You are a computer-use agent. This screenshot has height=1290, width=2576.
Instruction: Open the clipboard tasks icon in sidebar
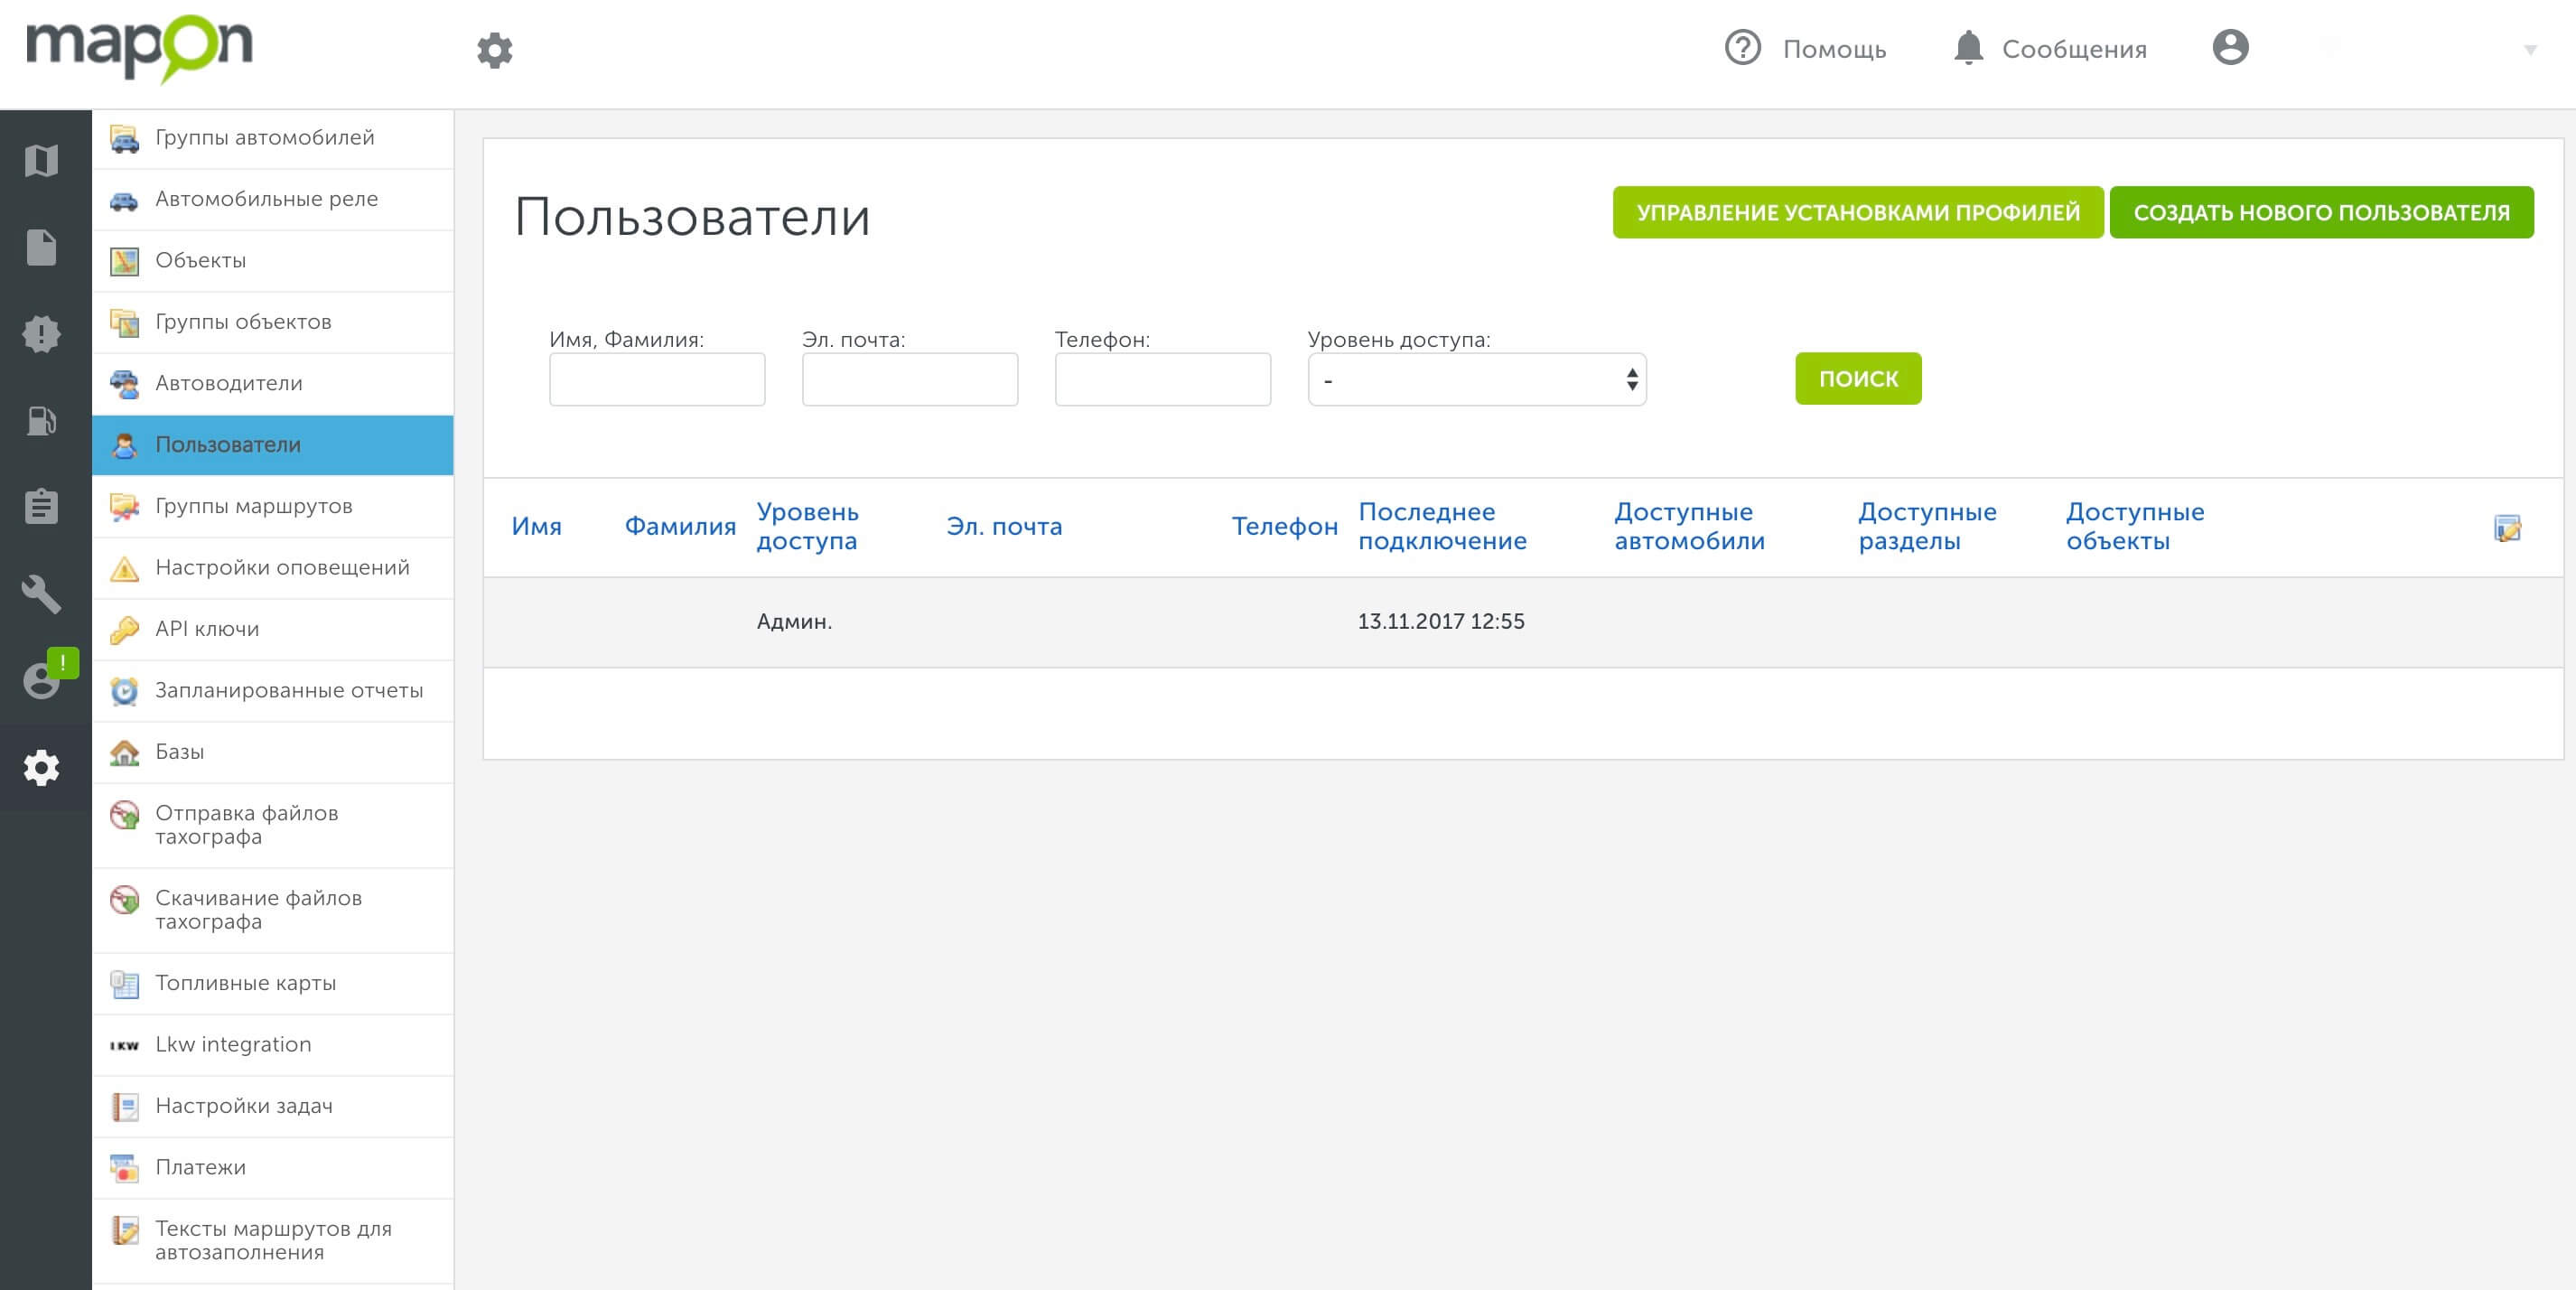tap(41, 506)
